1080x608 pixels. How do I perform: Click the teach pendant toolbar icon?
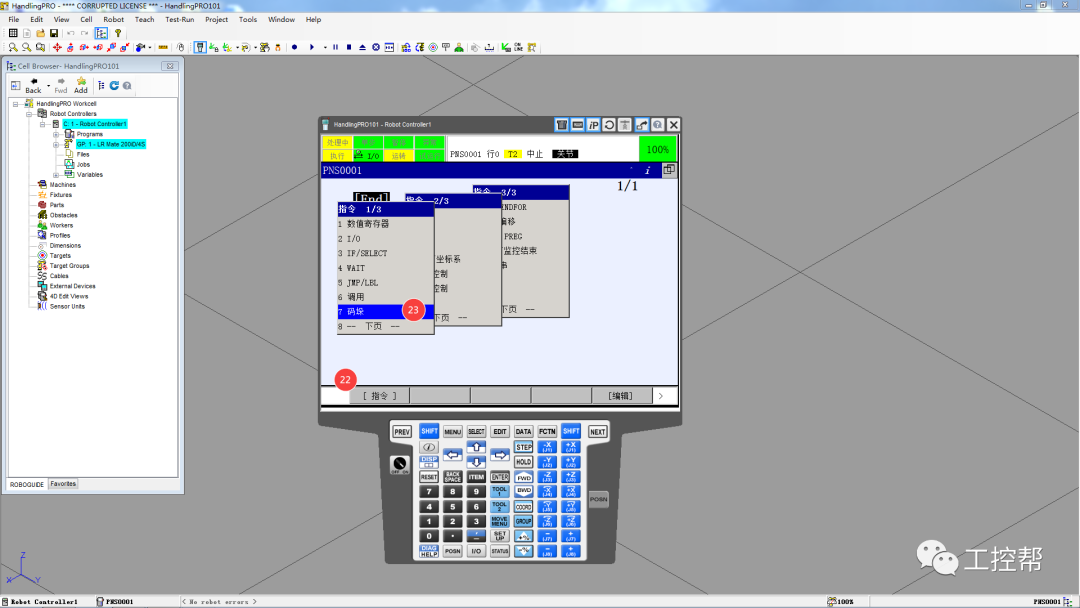click(x=200, y=48)
